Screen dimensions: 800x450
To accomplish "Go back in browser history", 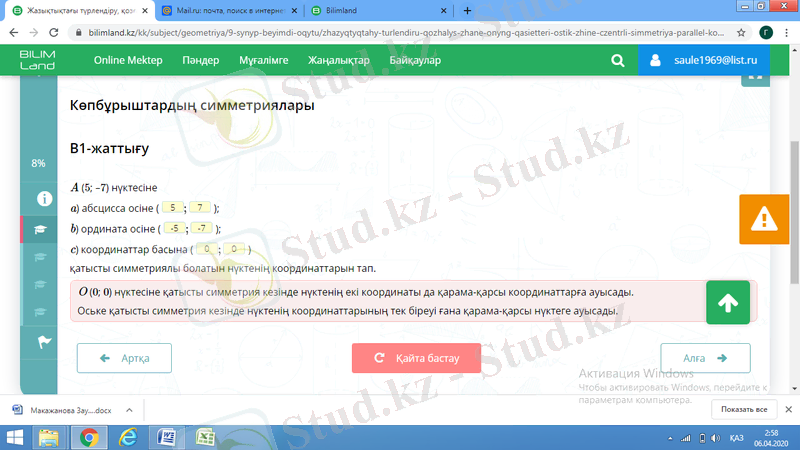I will coord(14,33).
